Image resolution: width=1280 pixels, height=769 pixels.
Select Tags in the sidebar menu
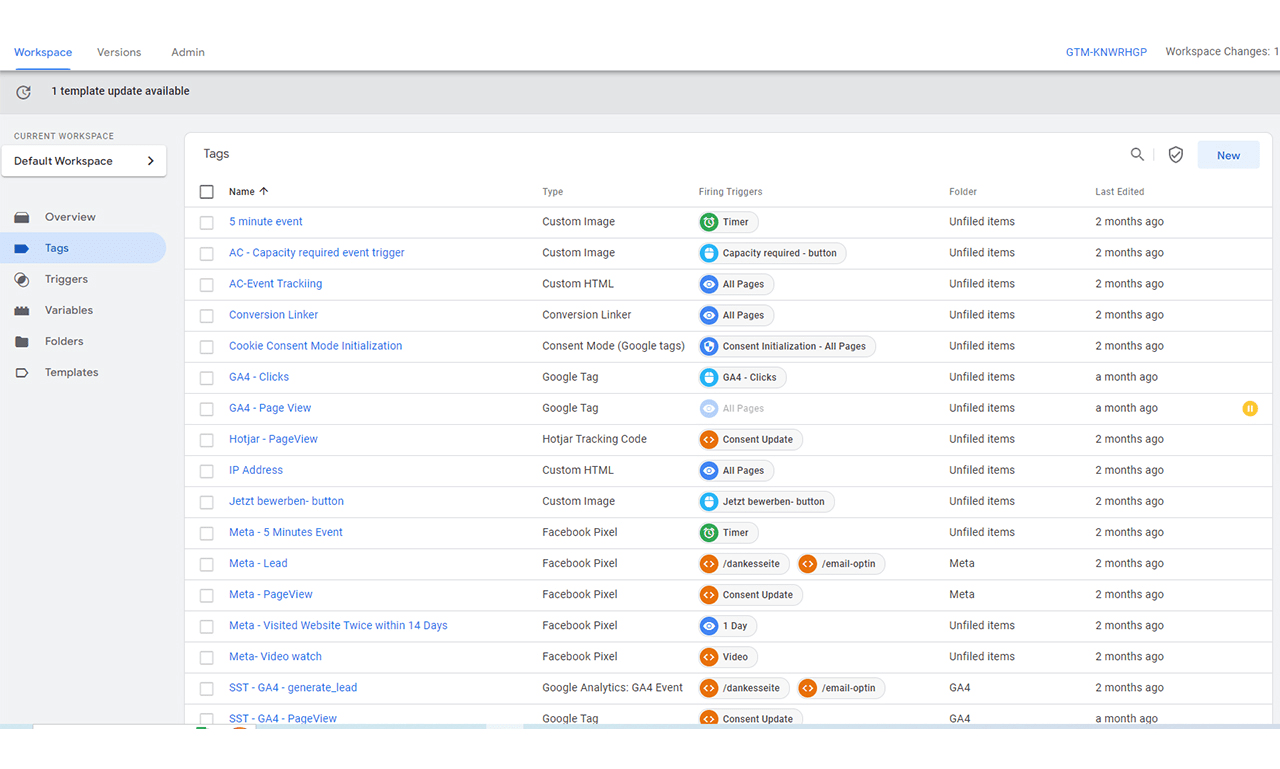pos(84,248)
